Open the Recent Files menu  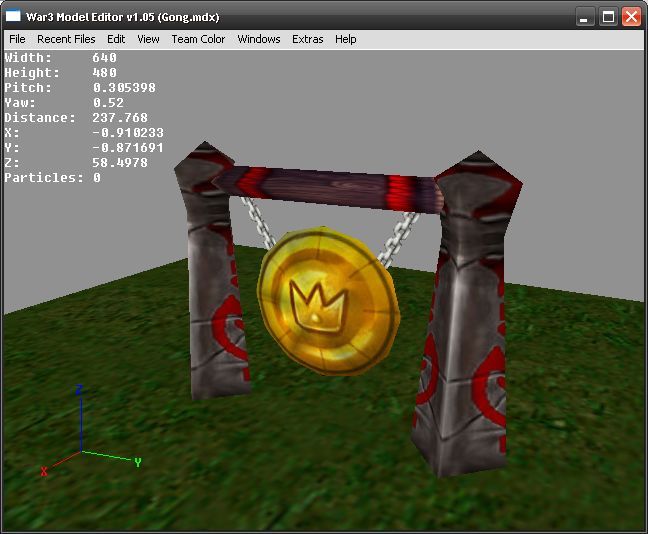pos(66,39)
